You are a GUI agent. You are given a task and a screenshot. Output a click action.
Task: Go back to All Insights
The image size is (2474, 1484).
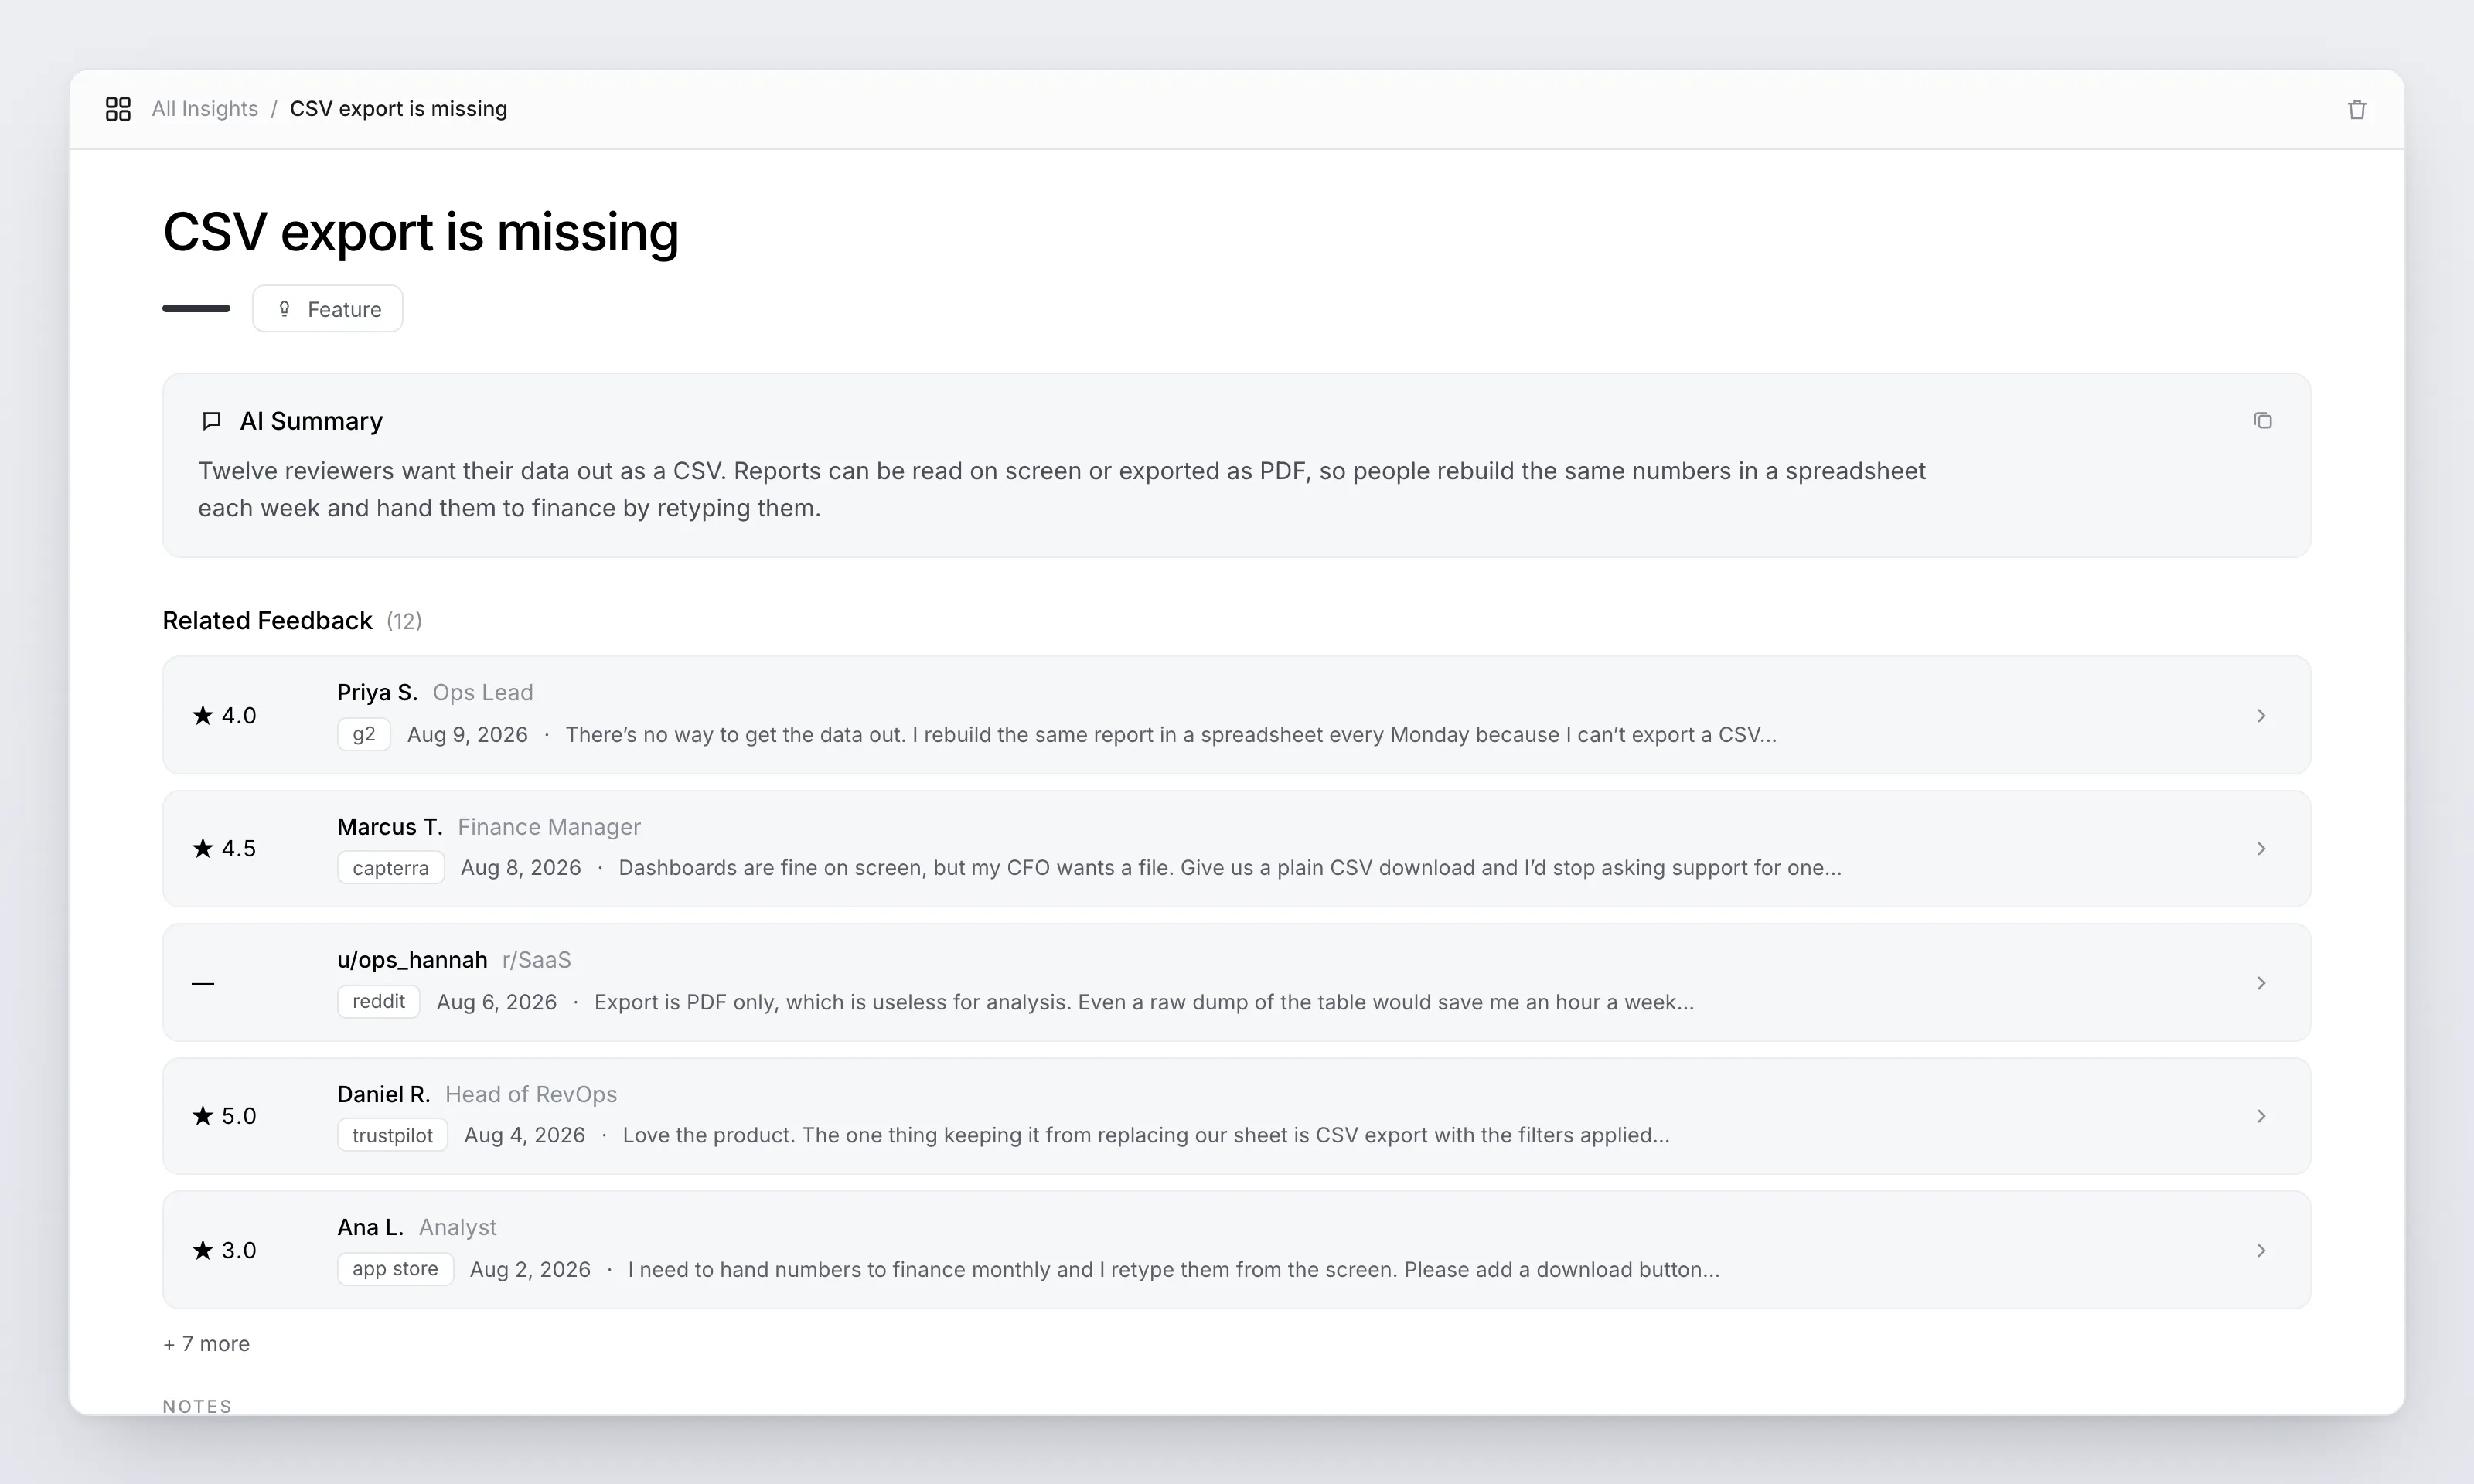[x=205, y=109]
